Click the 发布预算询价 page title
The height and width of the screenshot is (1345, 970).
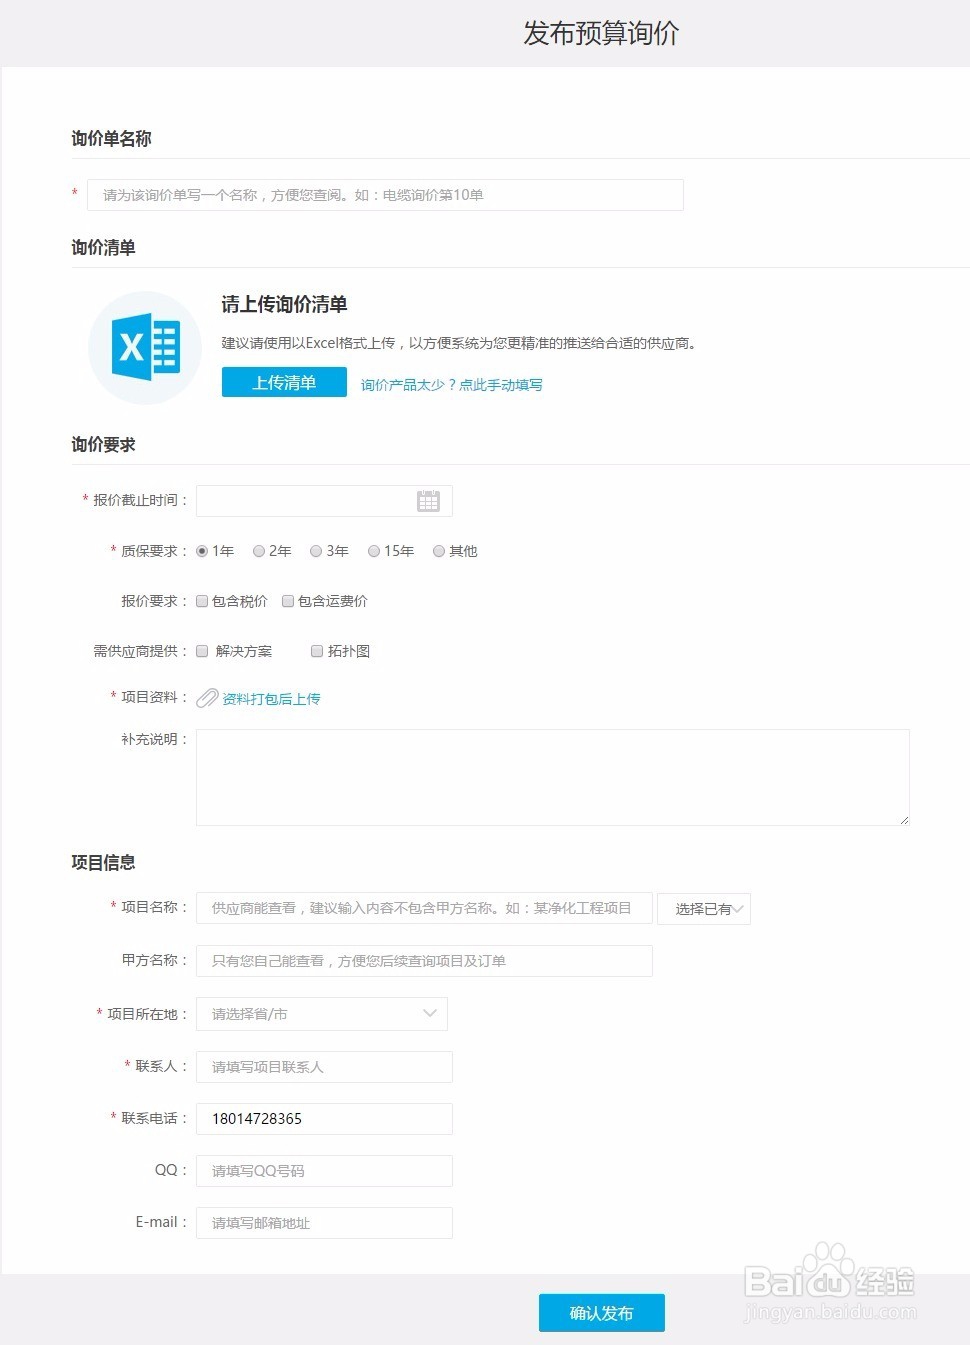(x=602, y=33)
